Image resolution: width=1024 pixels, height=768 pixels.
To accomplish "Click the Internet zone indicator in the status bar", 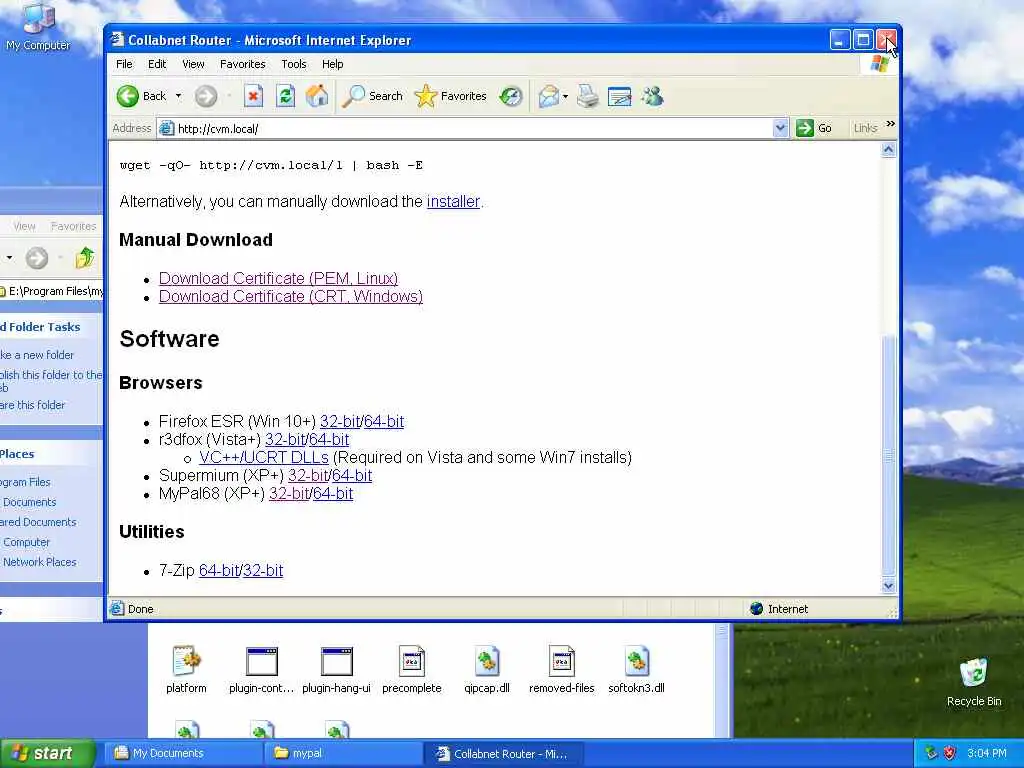I will pos(780,609).
